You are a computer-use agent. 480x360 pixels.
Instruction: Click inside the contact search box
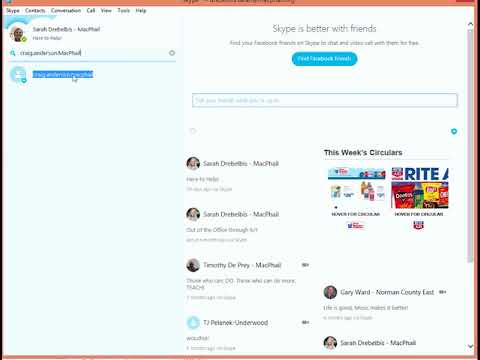tap(92, 53)
